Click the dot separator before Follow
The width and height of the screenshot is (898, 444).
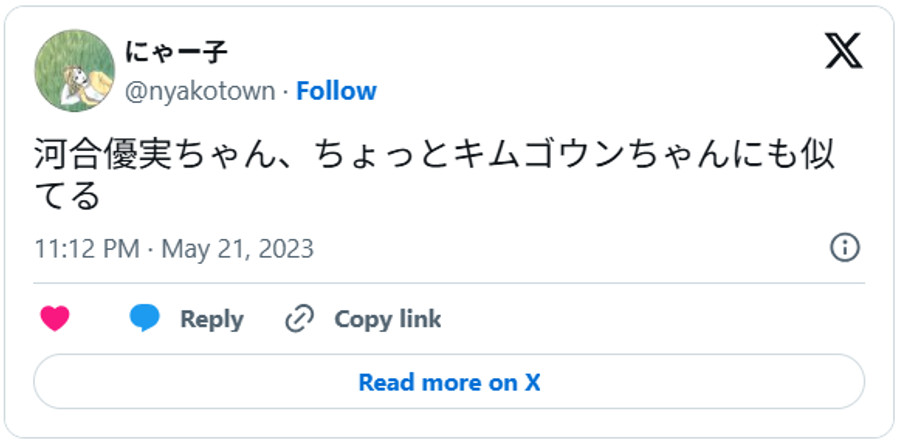click(286, 91)
